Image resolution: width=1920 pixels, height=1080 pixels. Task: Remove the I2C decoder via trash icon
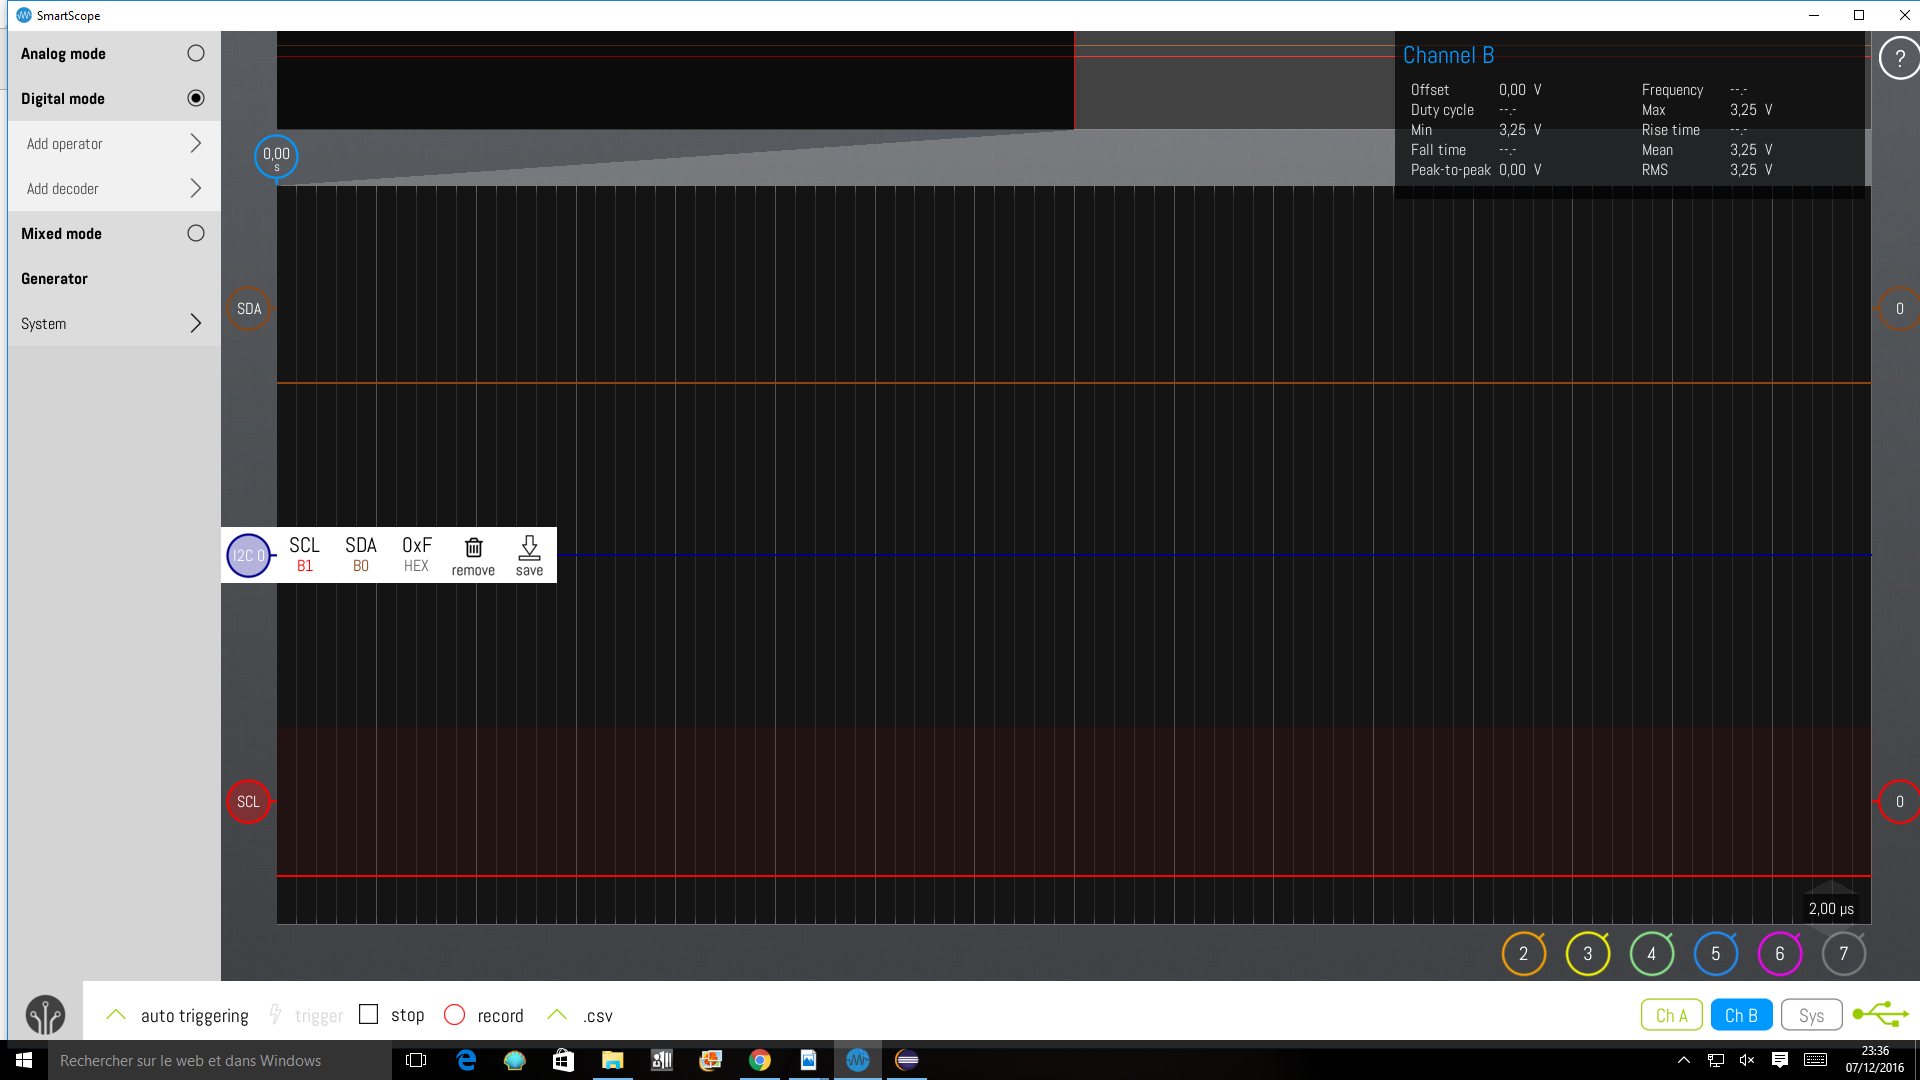point(473,555)
